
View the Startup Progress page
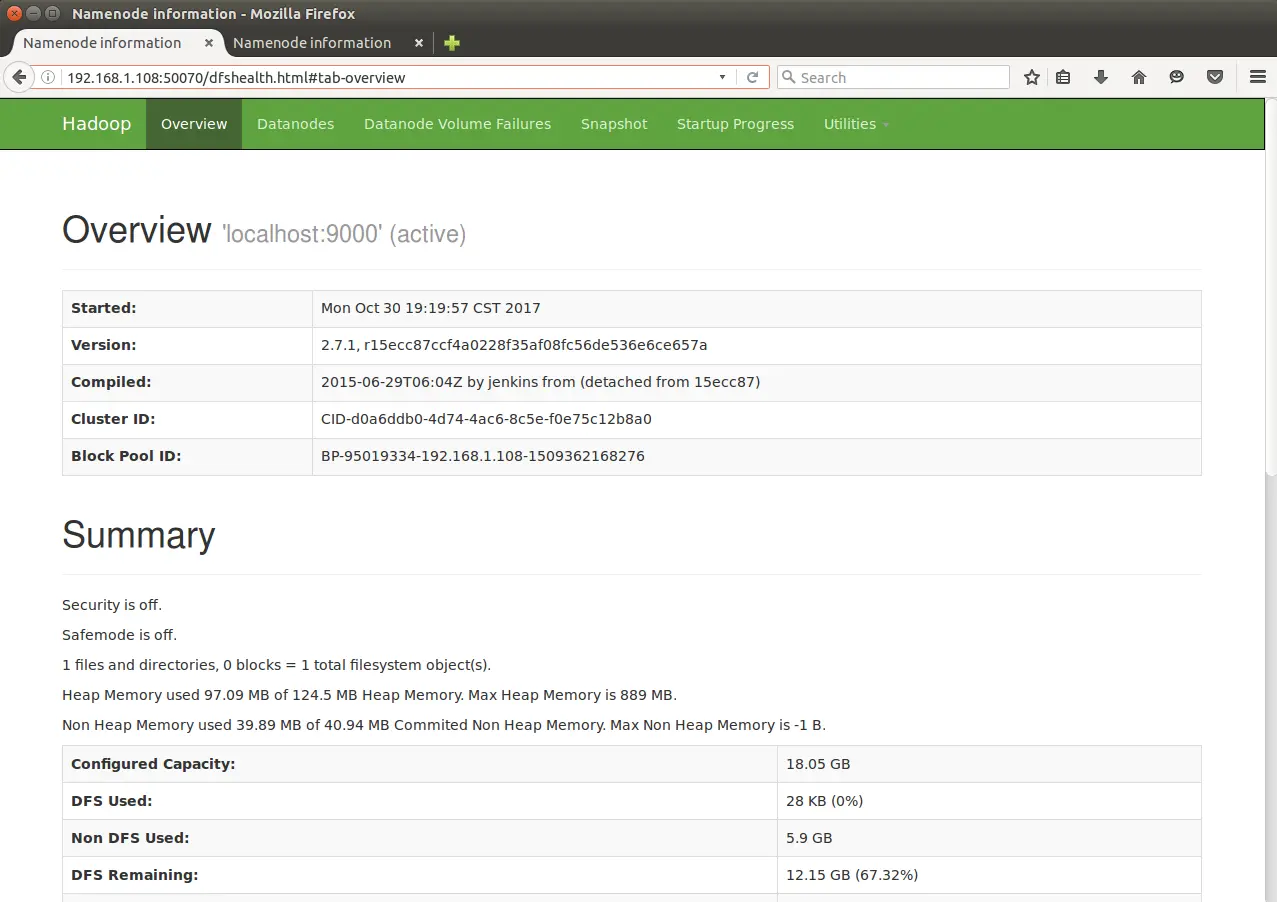tap(735, 124)
